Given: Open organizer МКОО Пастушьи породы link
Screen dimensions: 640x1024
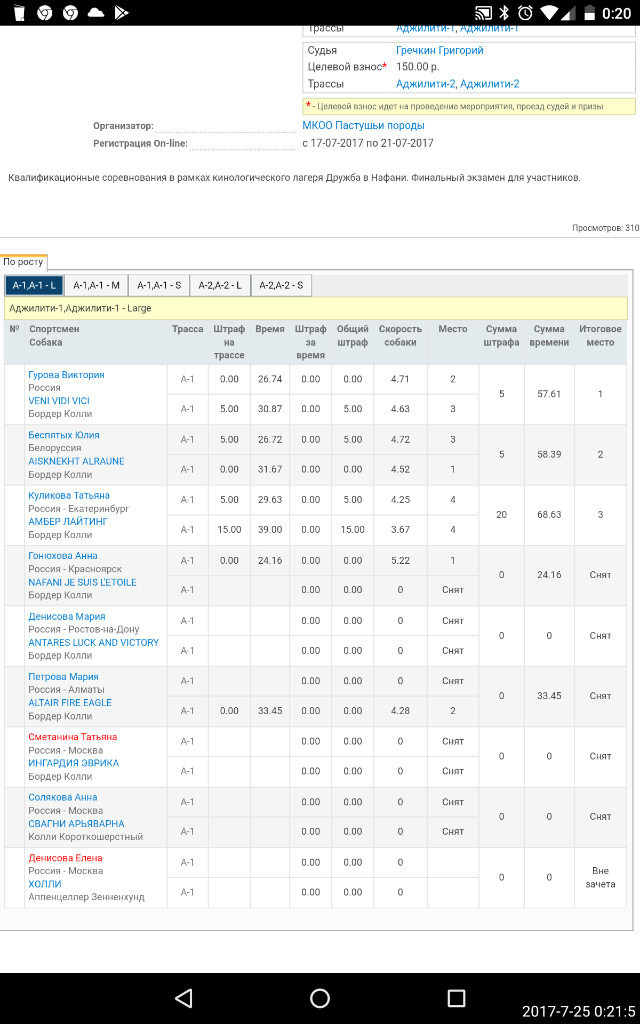Looking at the screenshot, I should pos(363,126).
